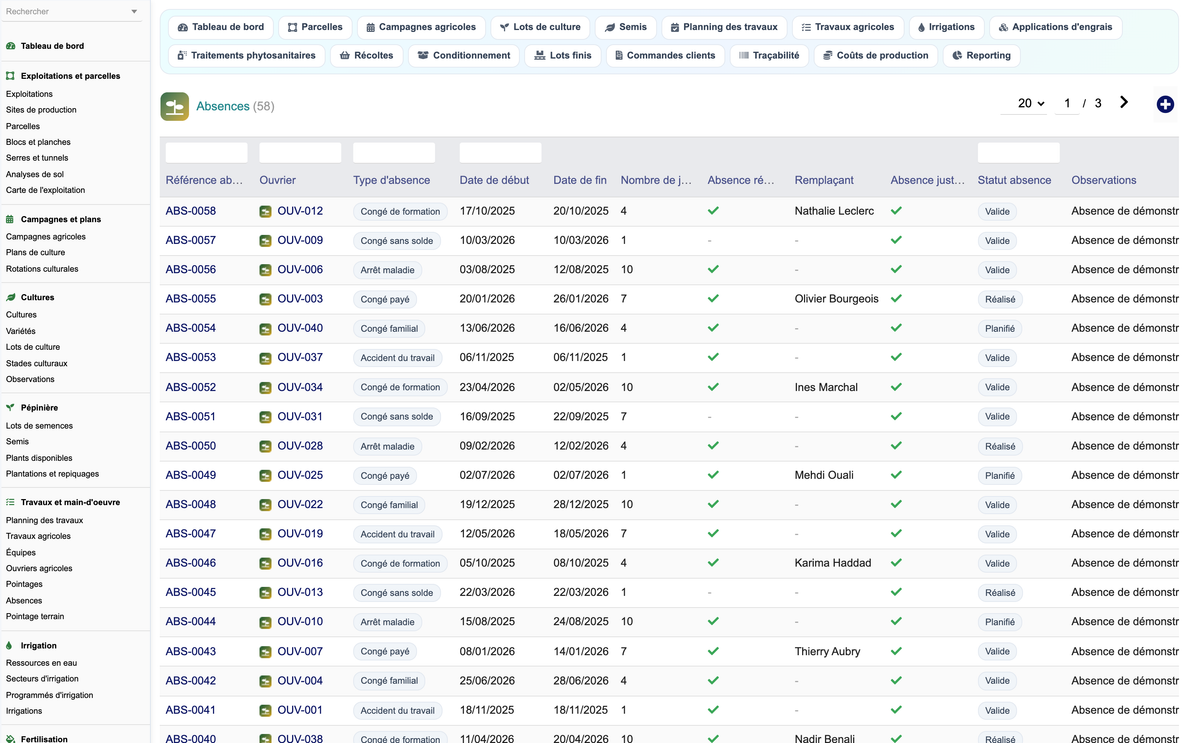Click worker icon next to OUV-022
Image resolution: width=1200 pixels, height=743 pixels.
click(265, 505)
